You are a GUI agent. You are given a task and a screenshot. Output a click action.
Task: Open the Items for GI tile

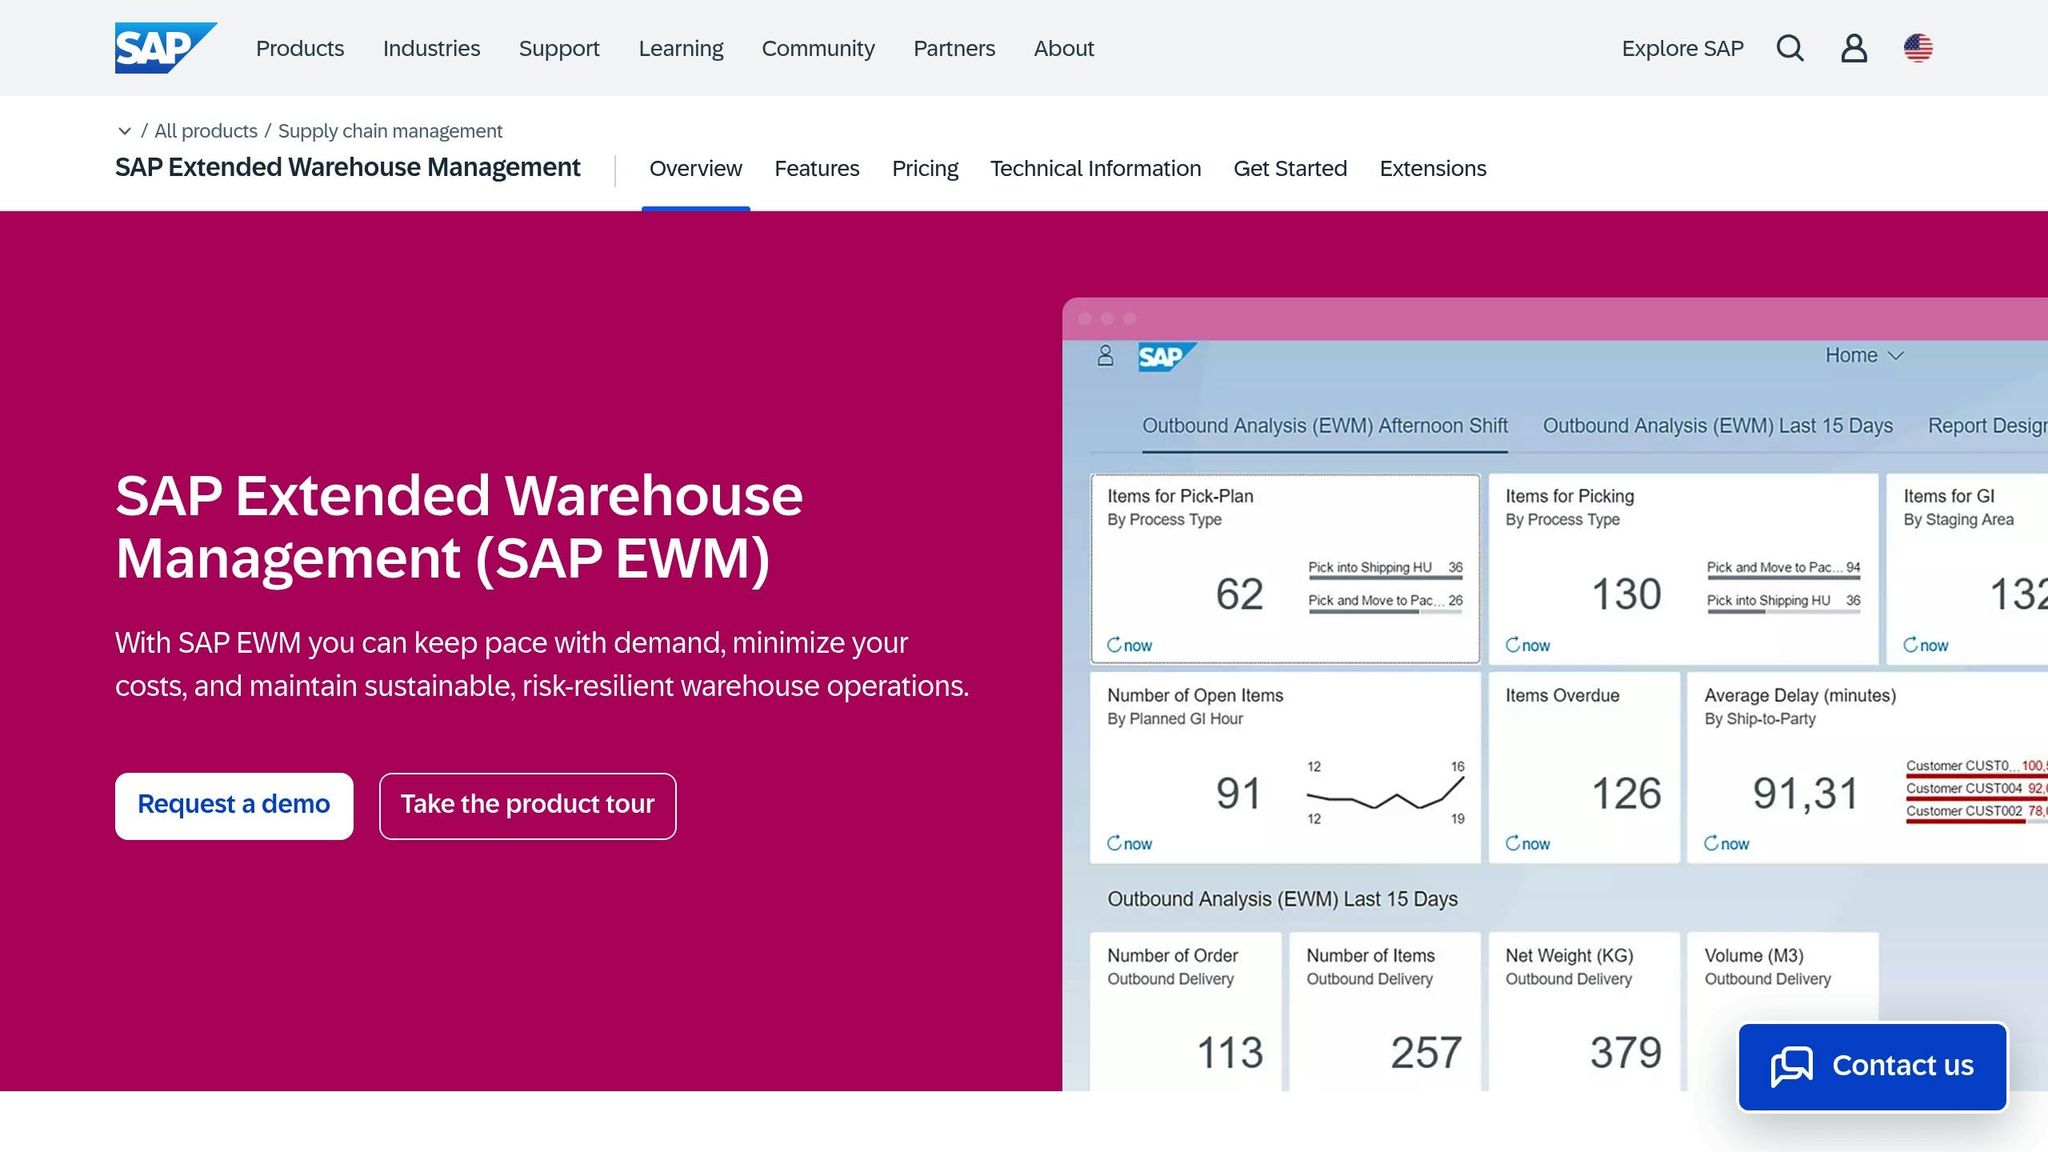pyautogui.click(x=1967, y=568)
